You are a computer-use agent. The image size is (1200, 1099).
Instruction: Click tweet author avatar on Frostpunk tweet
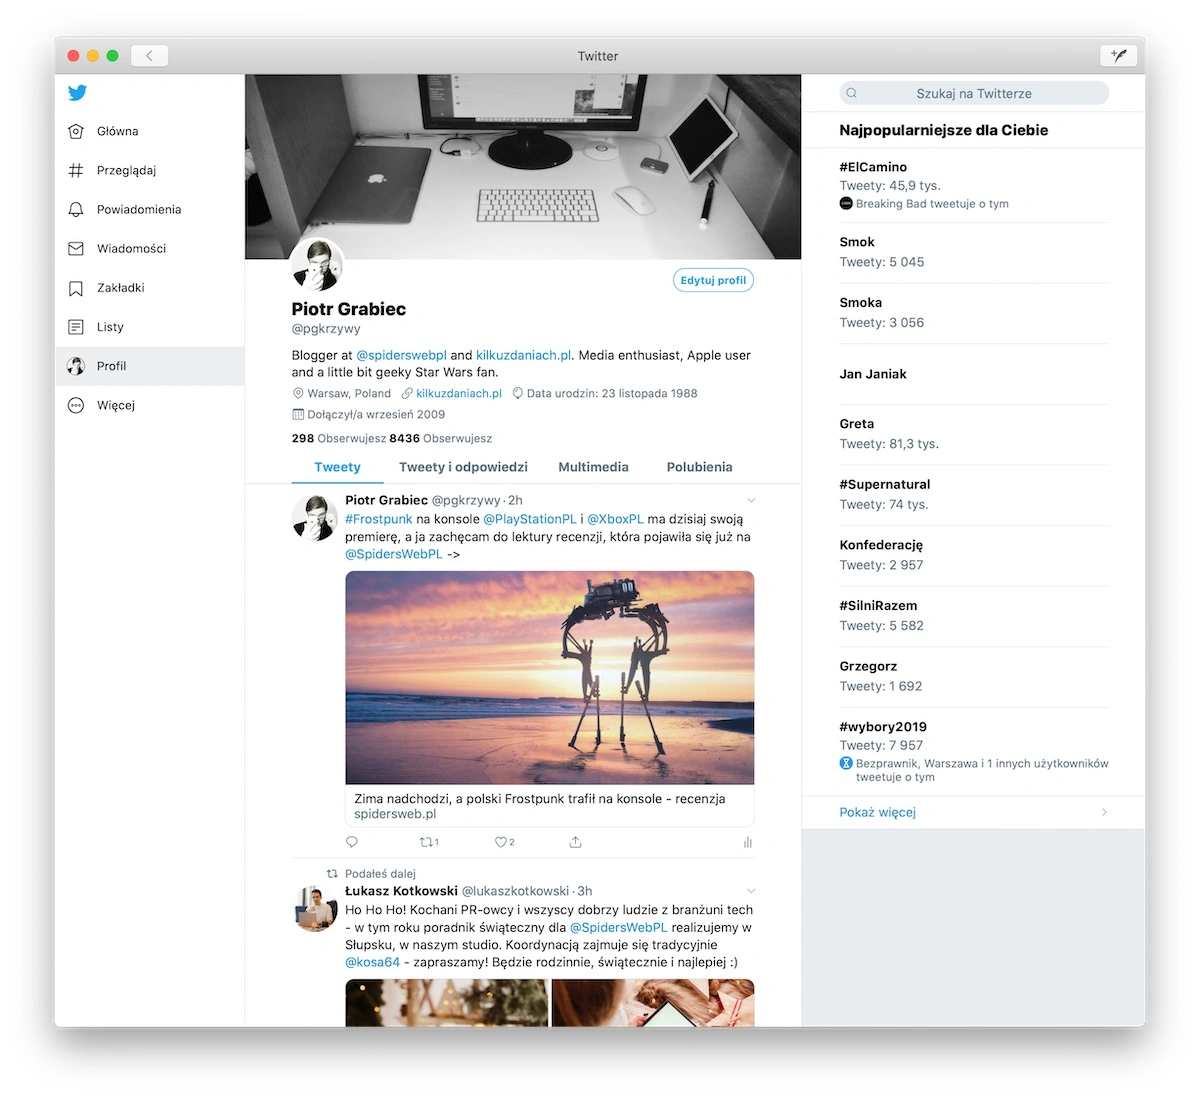click(314, 518)
